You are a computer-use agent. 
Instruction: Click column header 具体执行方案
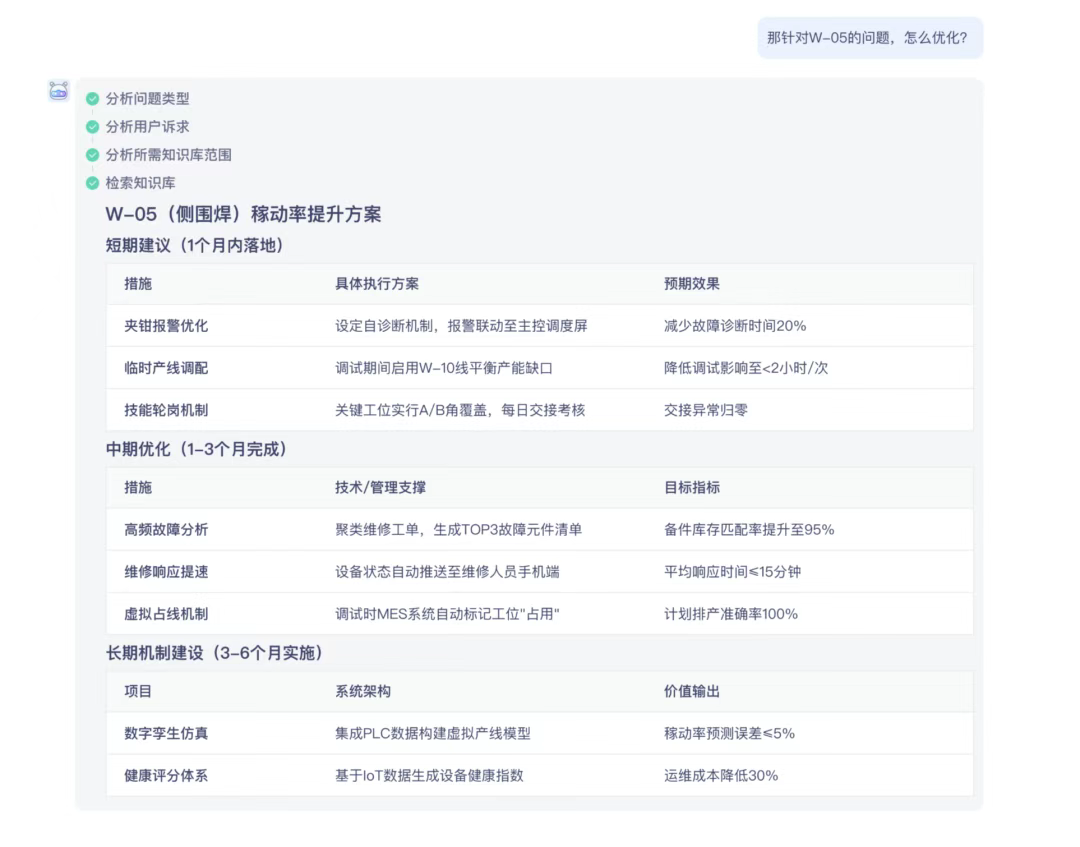click(x=377, y=284)
